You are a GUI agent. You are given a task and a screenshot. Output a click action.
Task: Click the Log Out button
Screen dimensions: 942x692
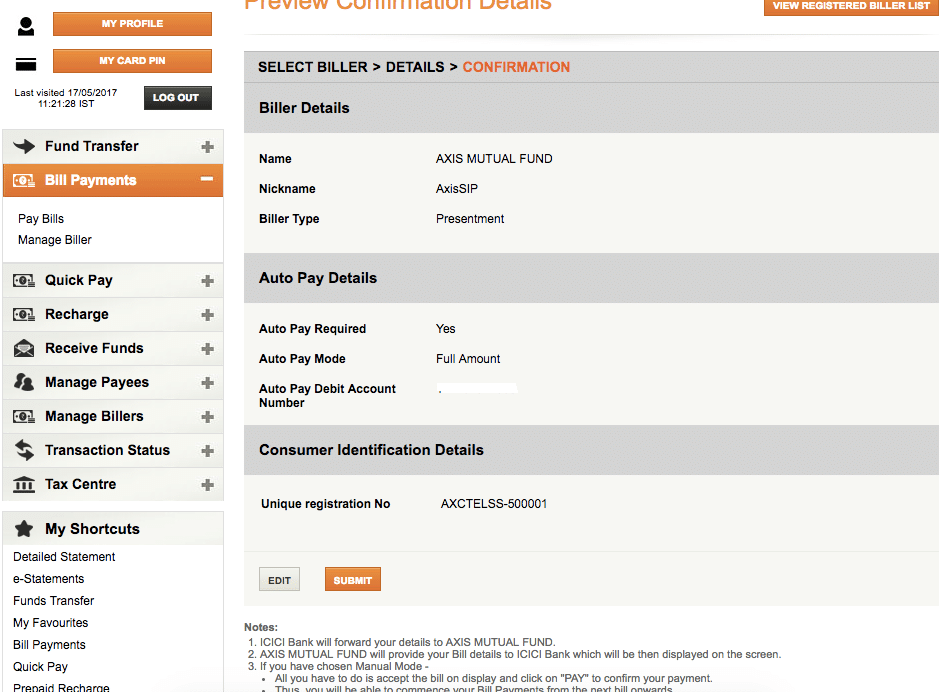(x=177, y=97)
